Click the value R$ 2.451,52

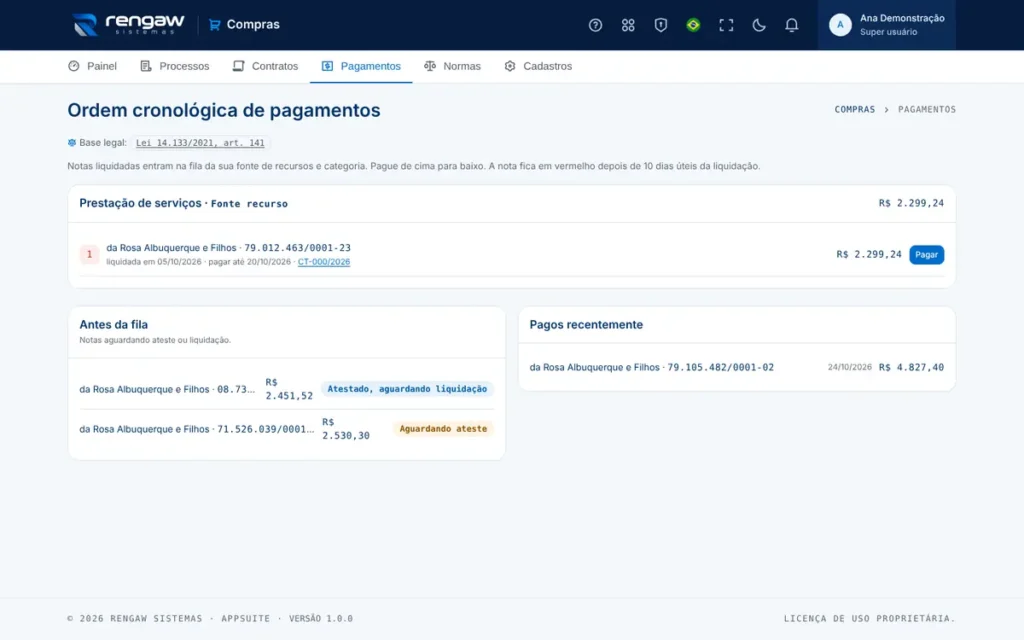289,389
